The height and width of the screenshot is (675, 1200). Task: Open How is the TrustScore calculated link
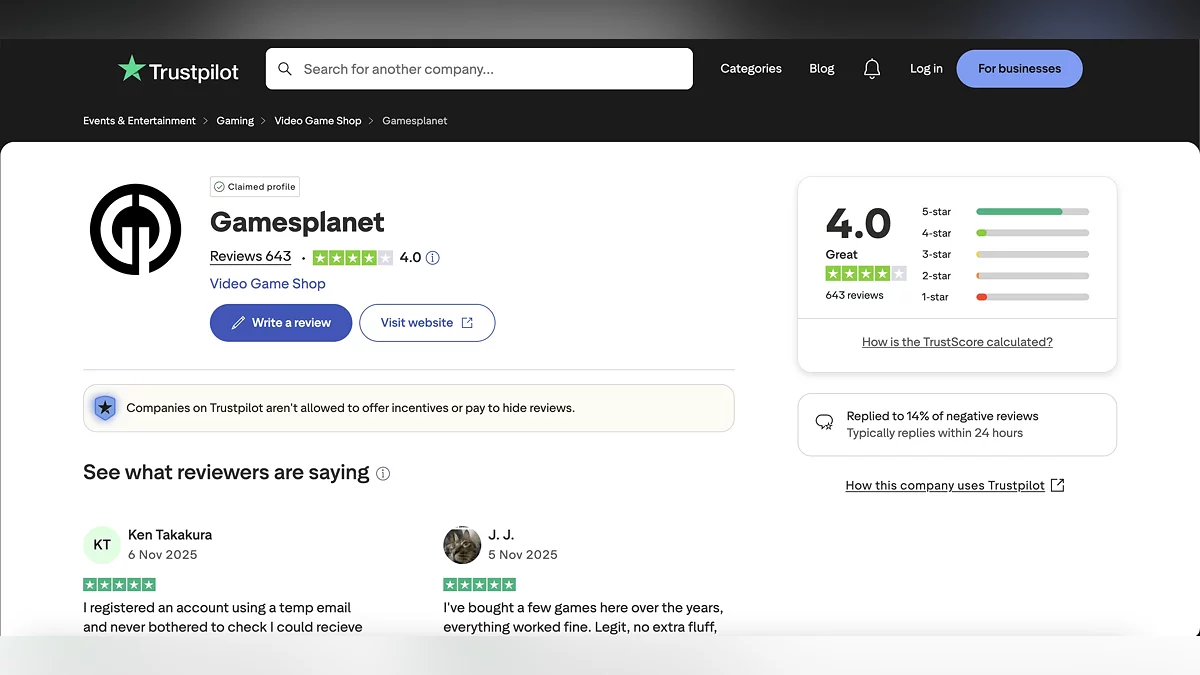coord(957,342)
